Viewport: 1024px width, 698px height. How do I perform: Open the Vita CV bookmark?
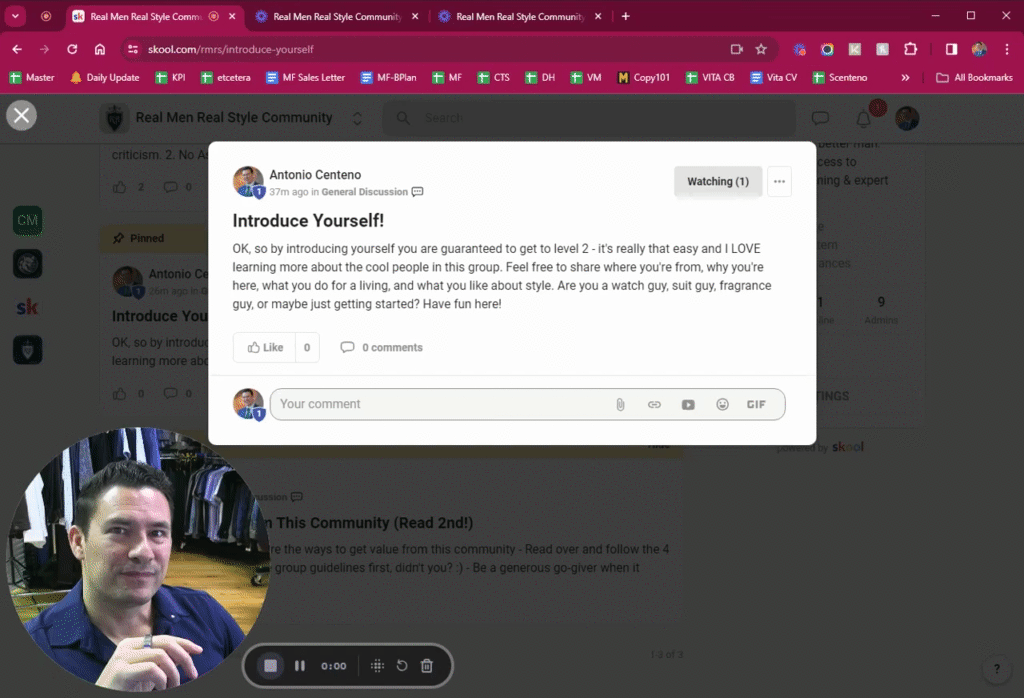click(x=774, y=78)
